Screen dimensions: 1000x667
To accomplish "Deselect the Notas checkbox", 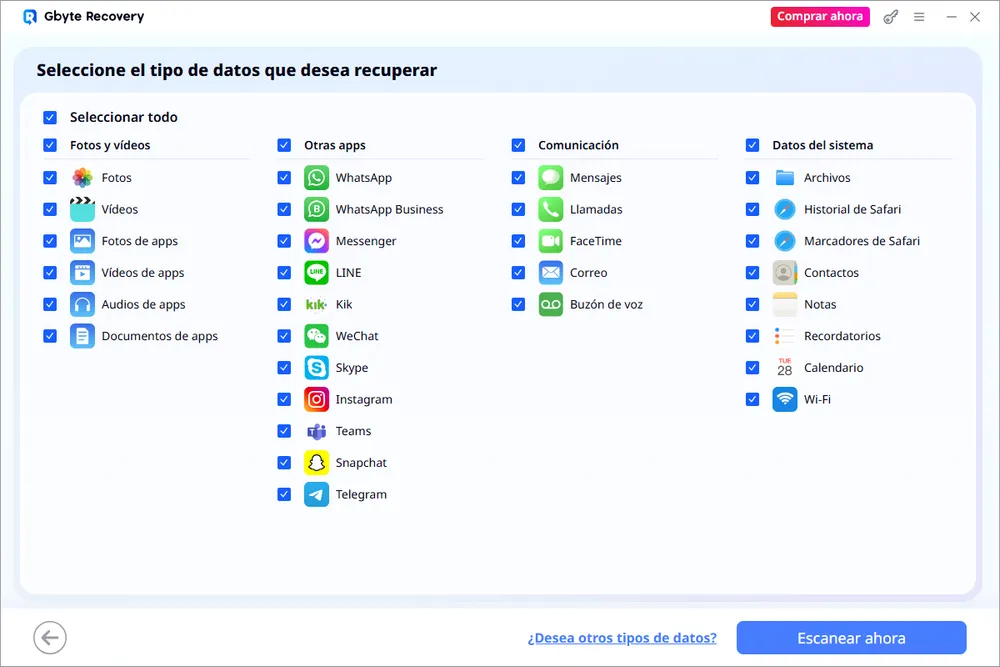I will (752, 304).
